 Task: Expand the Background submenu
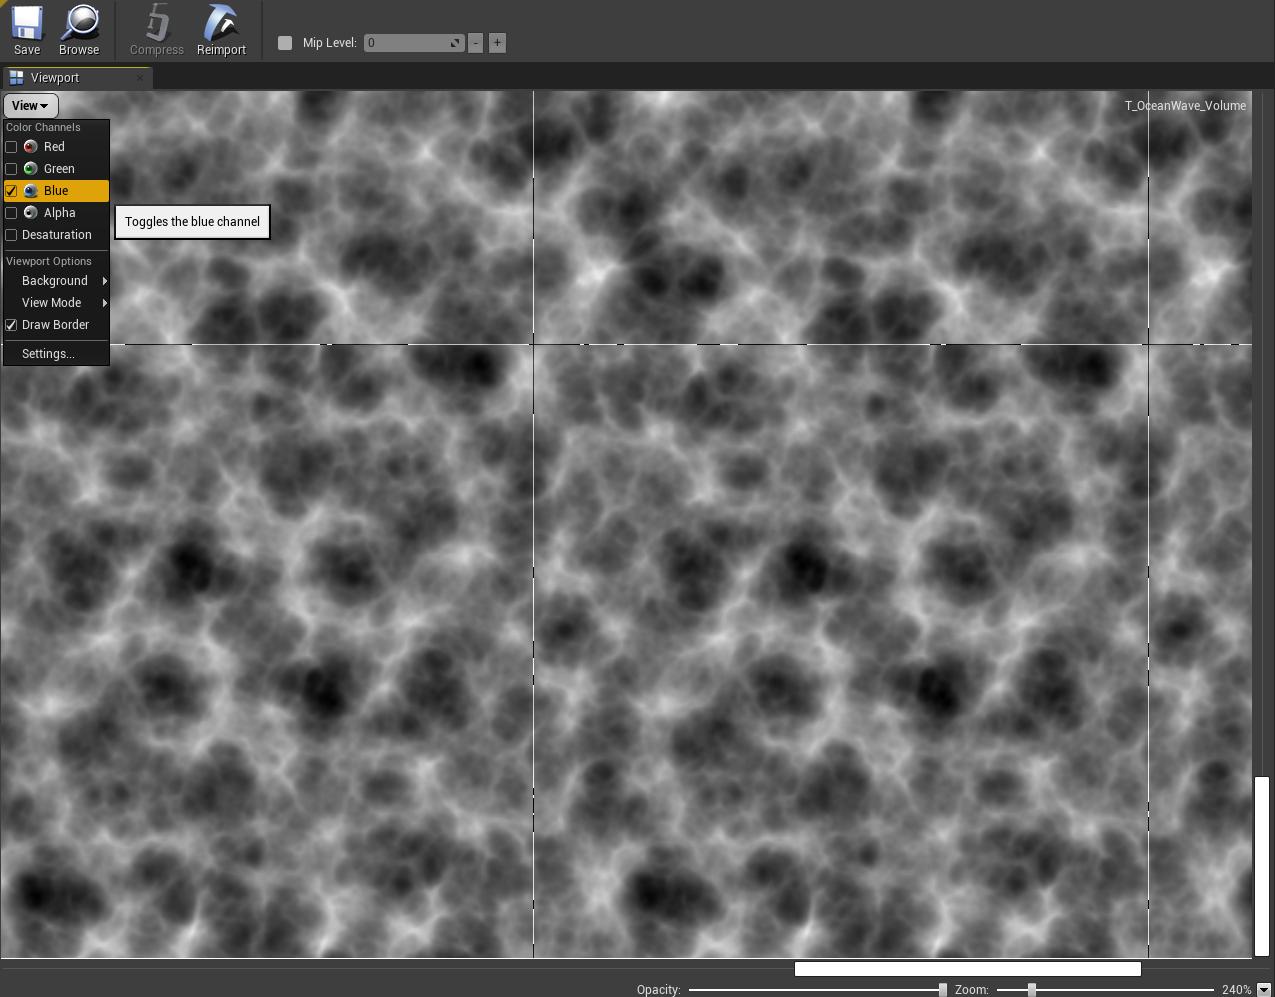click(56, 281)
